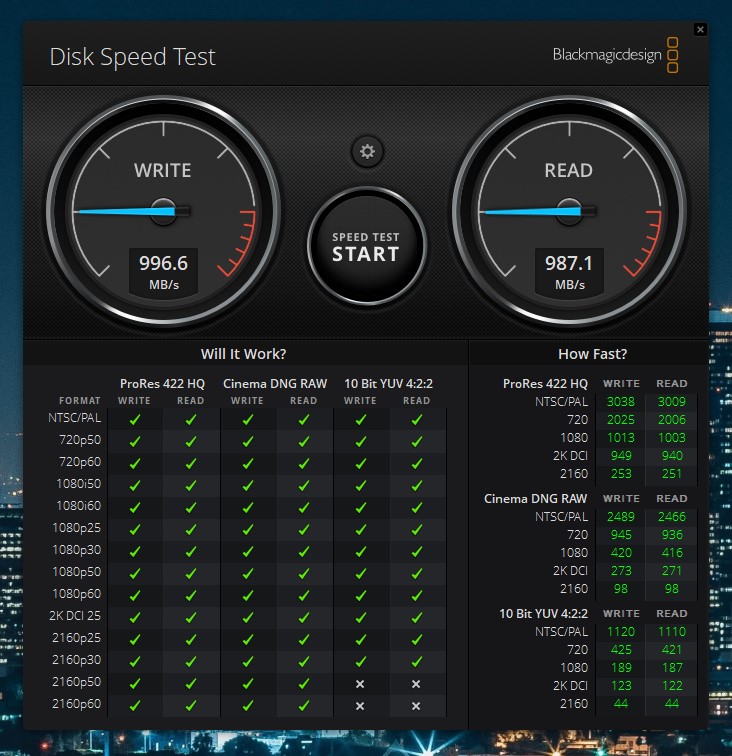Click 10 Bit YUV 4:2:2 heading in How Fast

pyautogui.click(x=543, y=614)
